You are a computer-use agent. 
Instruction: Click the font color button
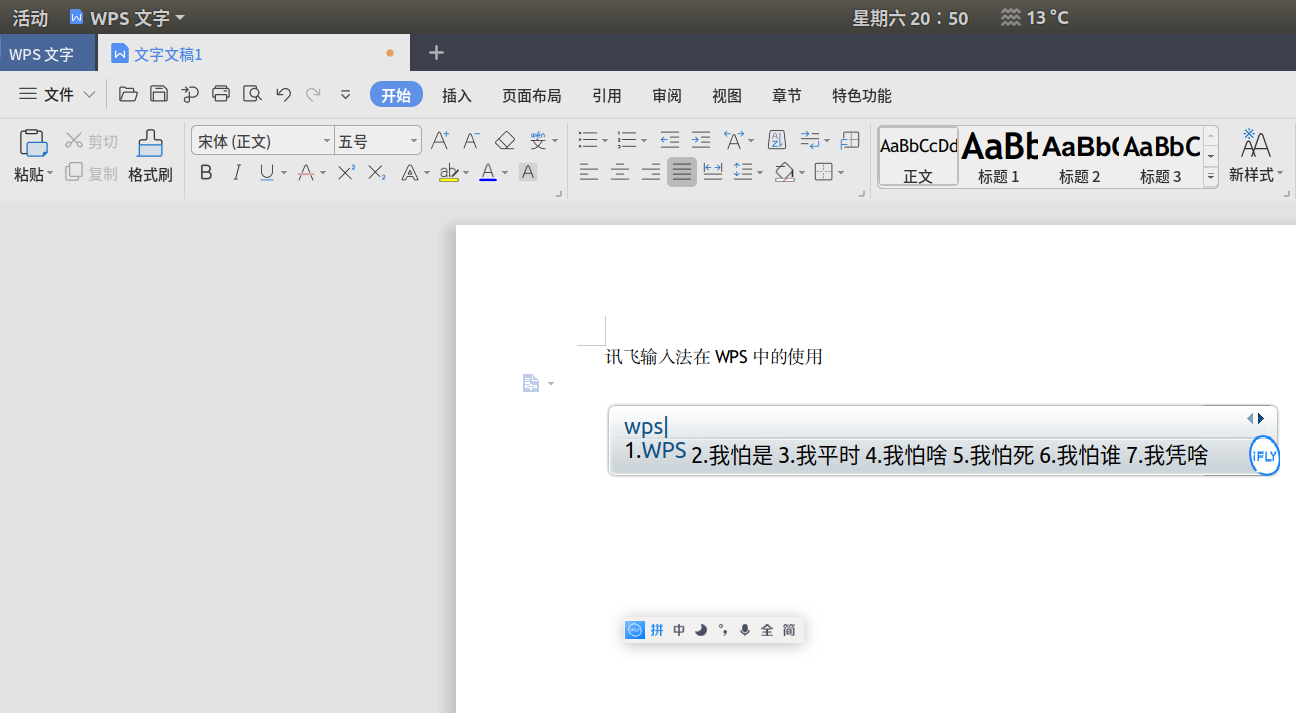pos(488,173)
